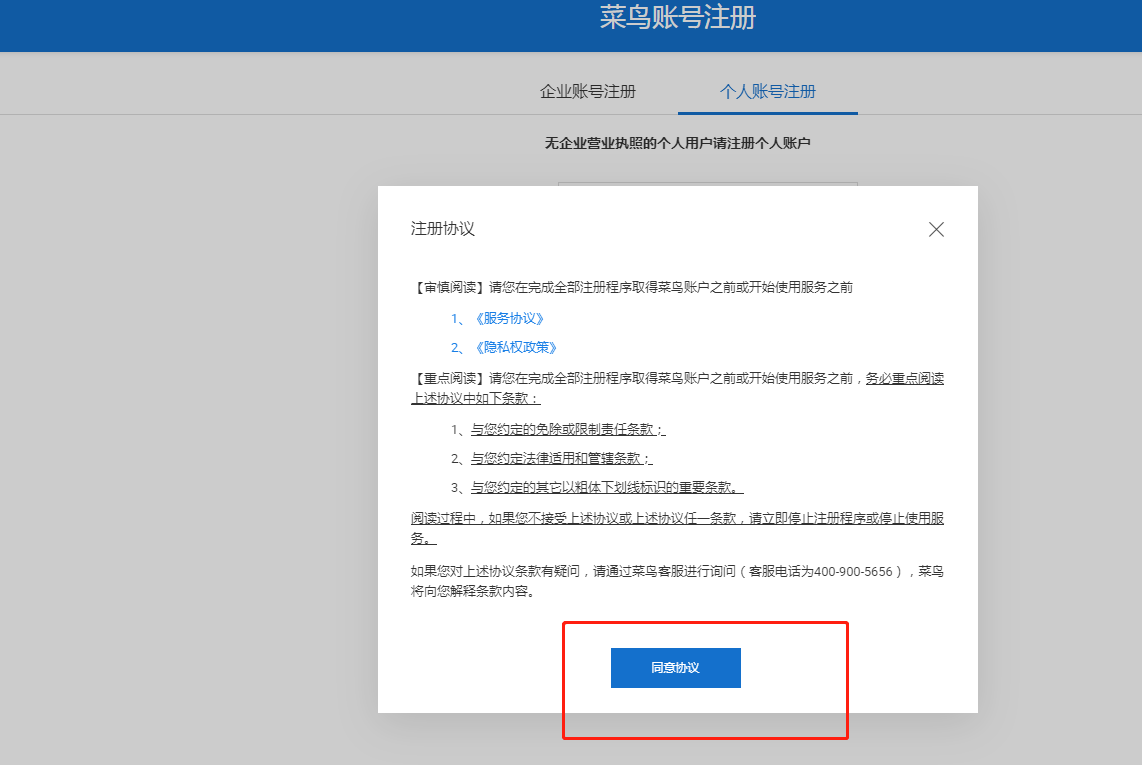The image size is (1142, 765).
Task: Close the 注册协议 dialog with the X
Action: pyautogui.click(x=936, y=230)
